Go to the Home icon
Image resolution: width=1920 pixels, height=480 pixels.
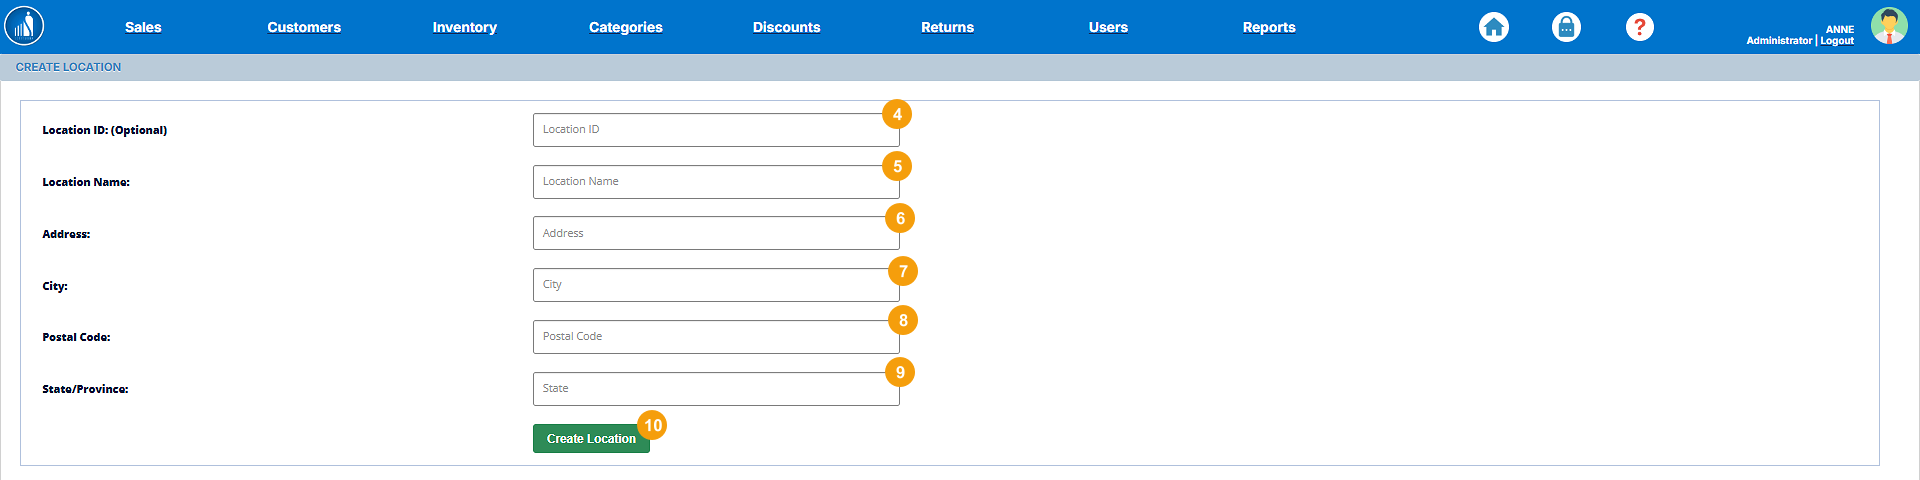[x=1493, y=27]
